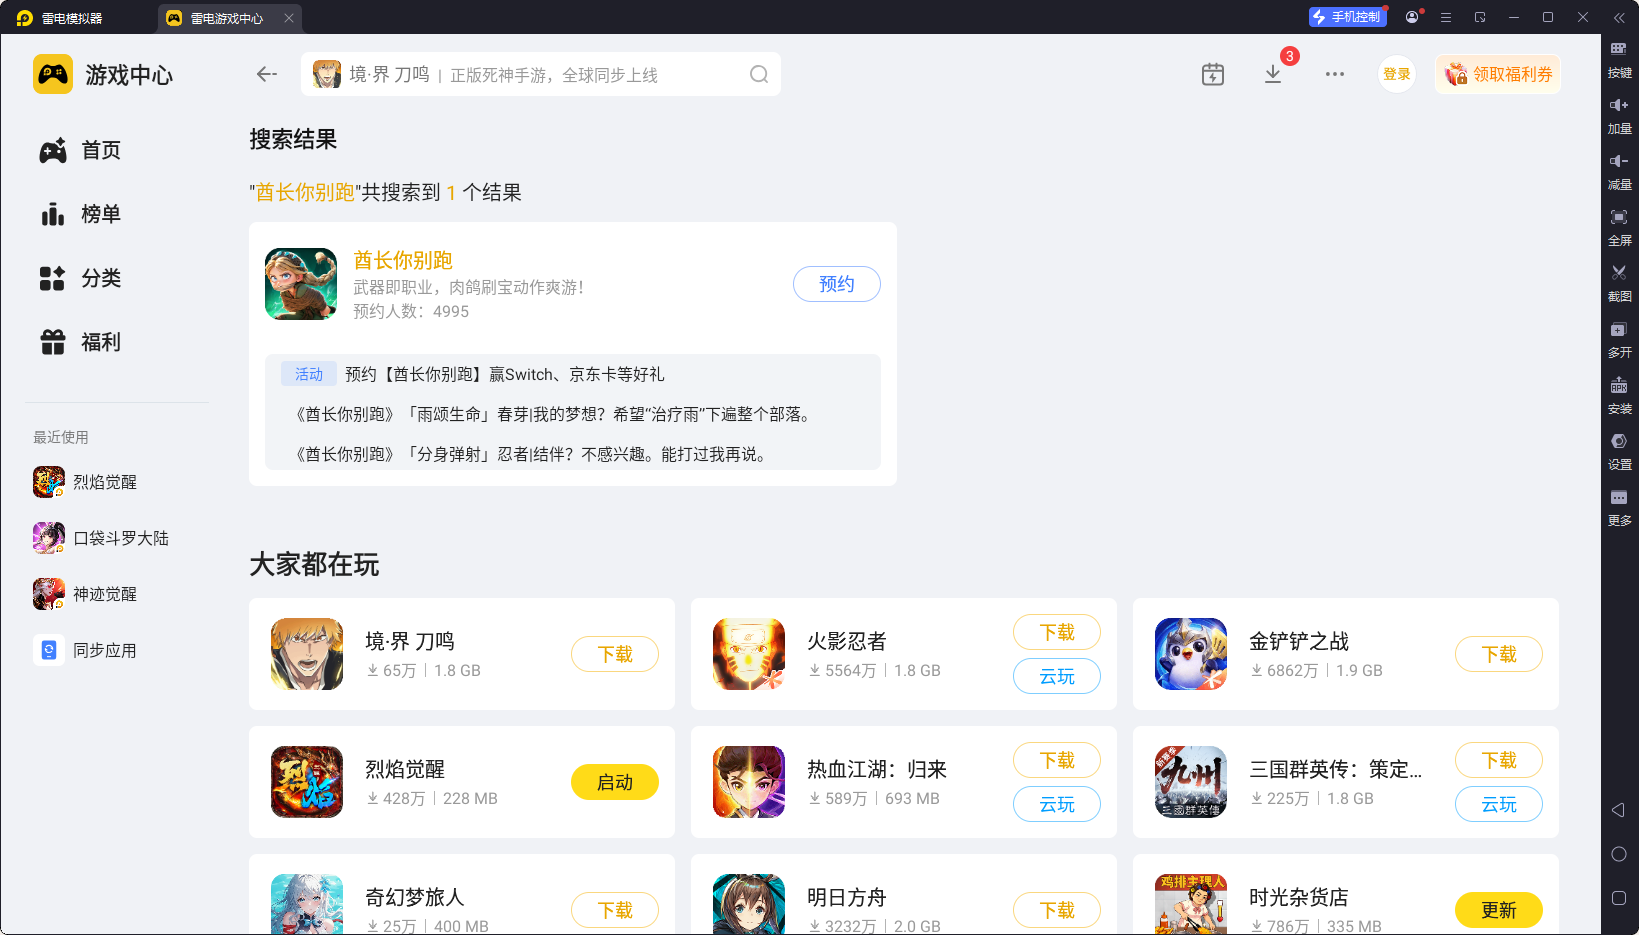
Task: Collapse the right sidebar with double-chevron
Action: [x=1620, y=16]
